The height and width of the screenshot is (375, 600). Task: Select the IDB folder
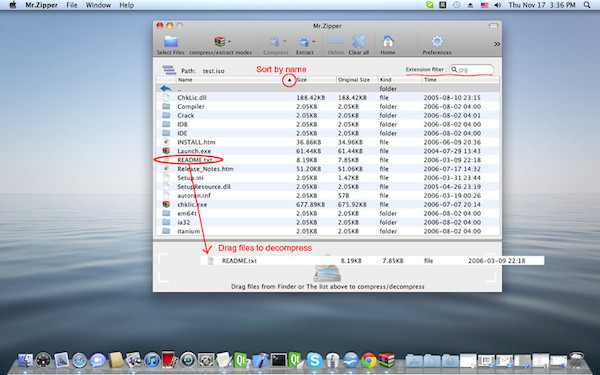tap(328, 124)
